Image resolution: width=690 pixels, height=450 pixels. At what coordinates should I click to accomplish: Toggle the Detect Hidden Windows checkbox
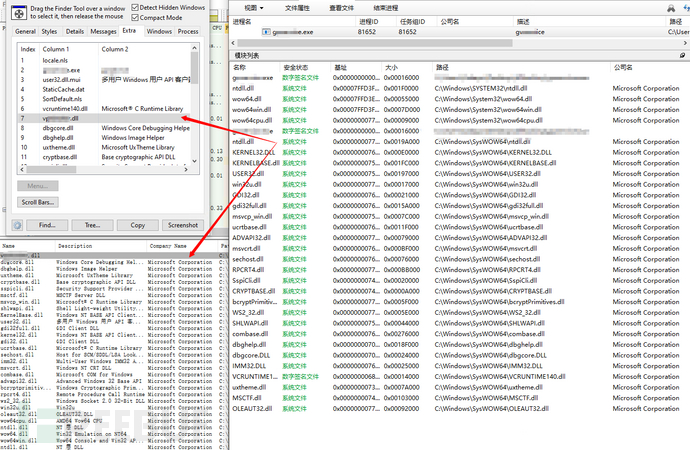(135, 7)
